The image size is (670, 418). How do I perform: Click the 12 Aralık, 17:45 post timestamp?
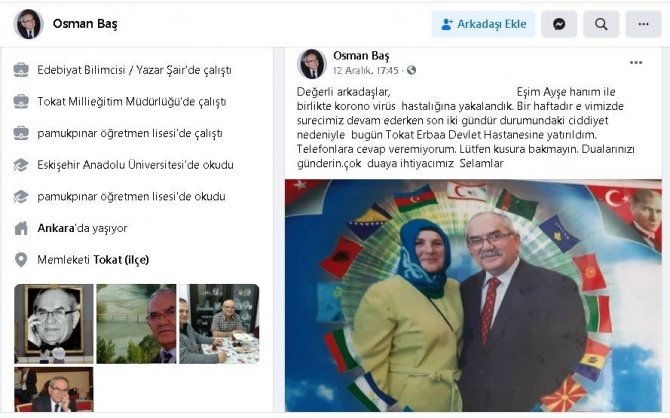click(366, 71)
